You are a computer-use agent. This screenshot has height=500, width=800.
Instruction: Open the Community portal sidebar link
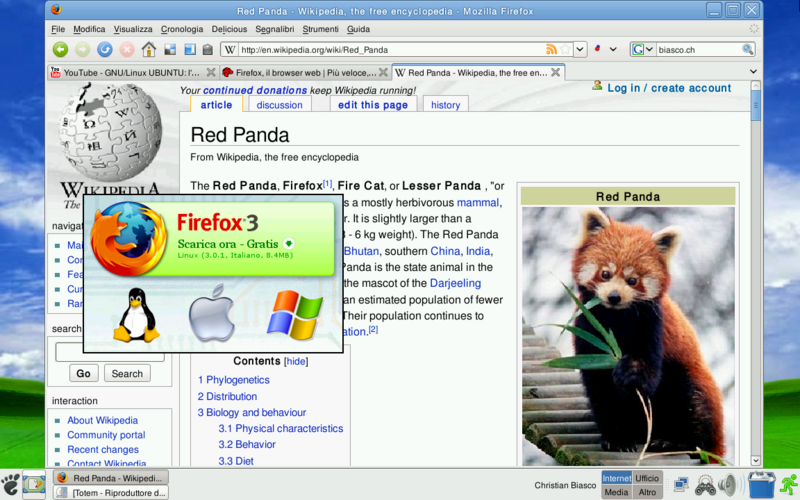point(106,435)
